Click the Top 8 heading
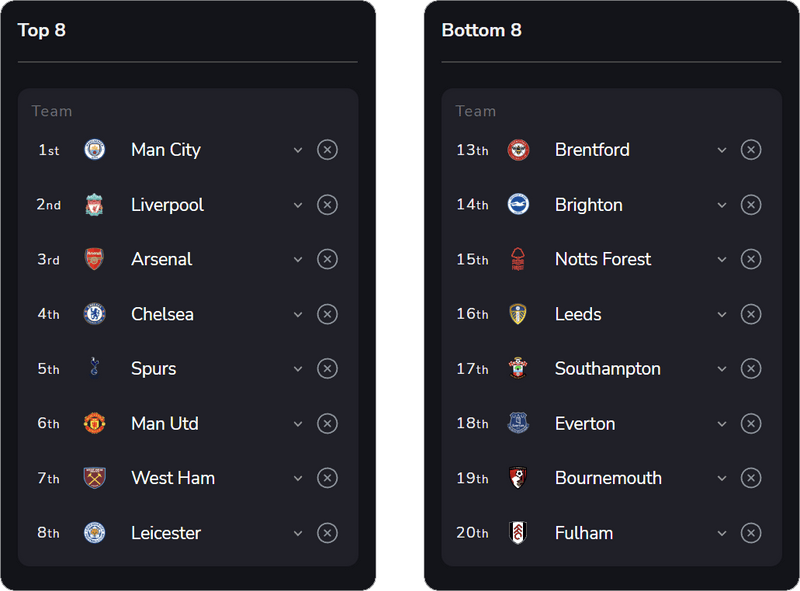The width and height of the screenshot is (800, 591). click(43, 30)
